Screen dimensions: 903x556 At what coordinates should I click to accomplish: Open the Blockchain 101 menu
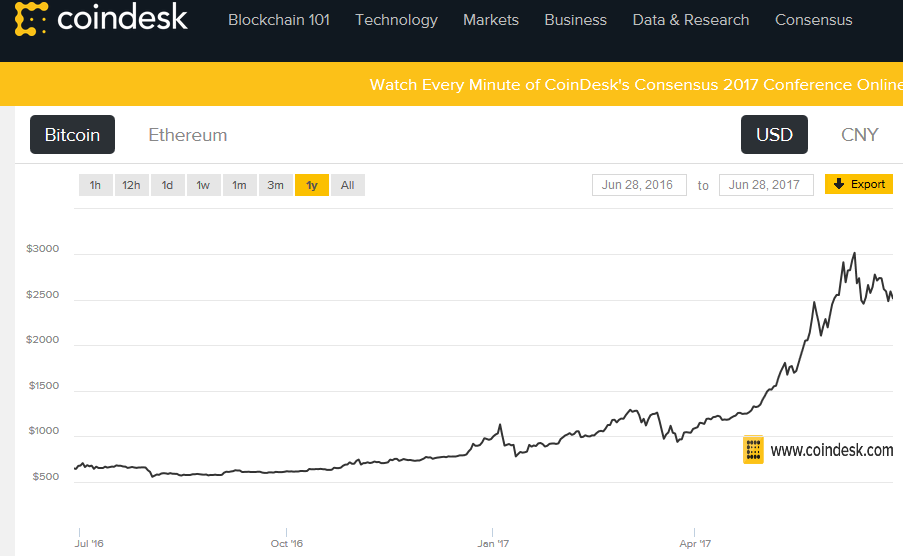click(279, 20)
